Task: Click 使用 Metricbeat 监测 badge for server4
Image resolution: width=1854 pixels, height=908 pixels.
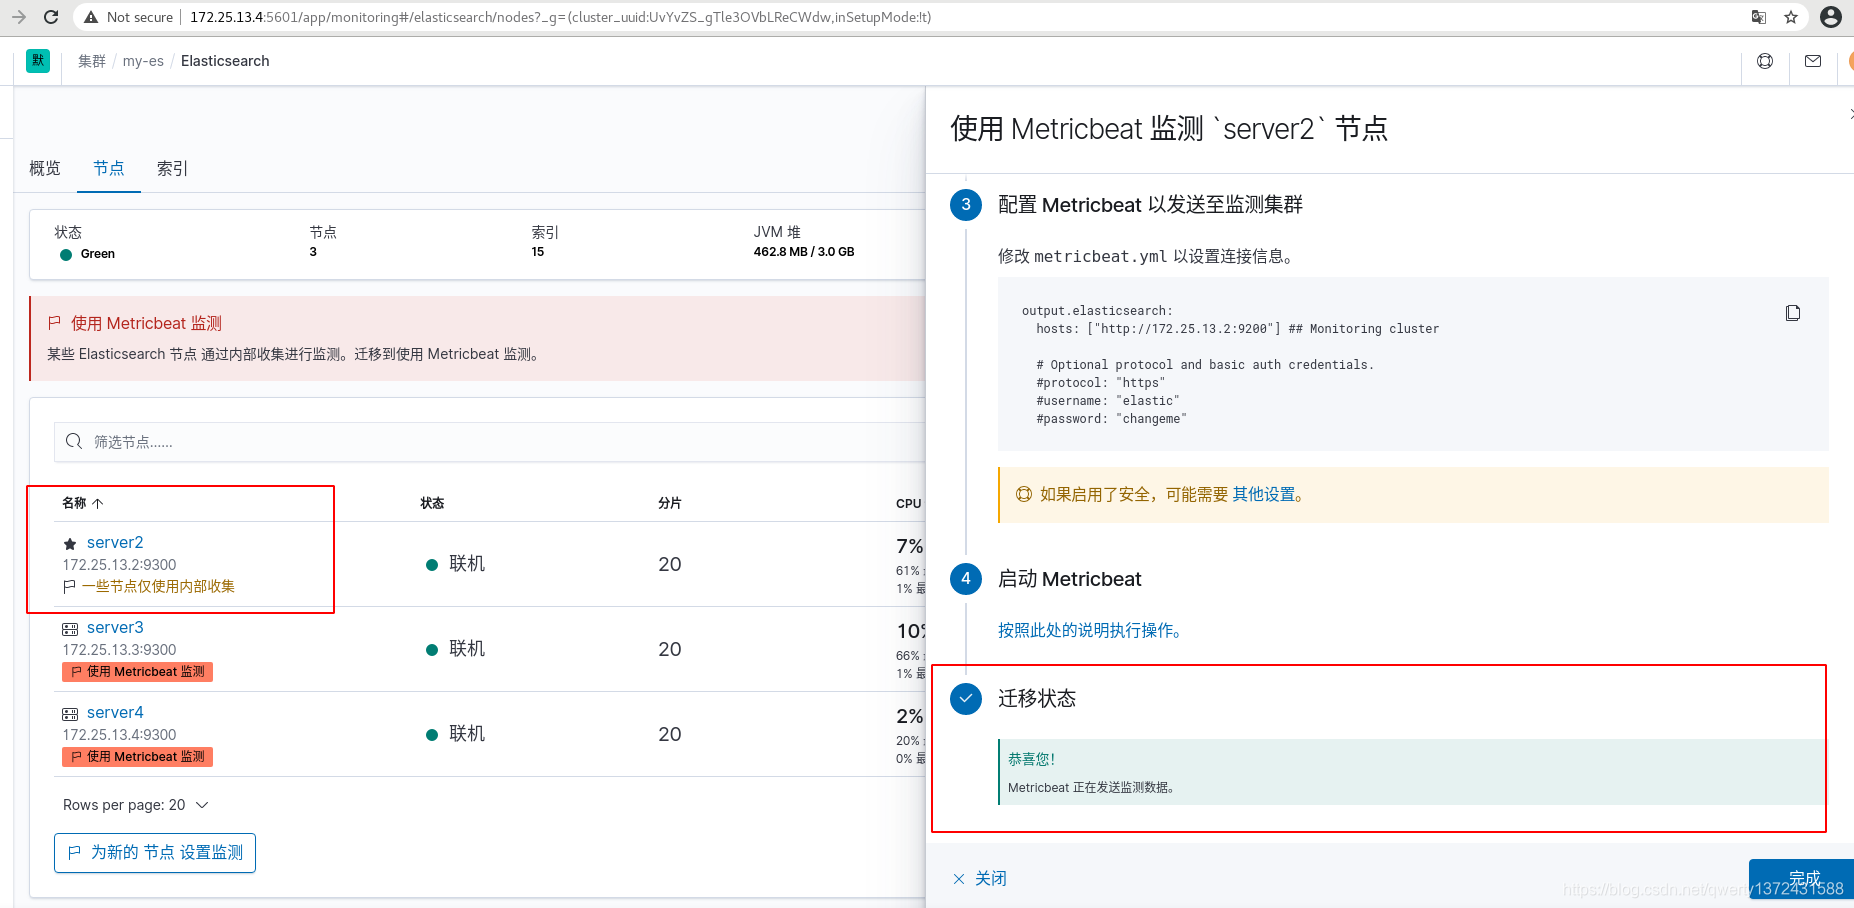Action: click(x=138, y=757)
